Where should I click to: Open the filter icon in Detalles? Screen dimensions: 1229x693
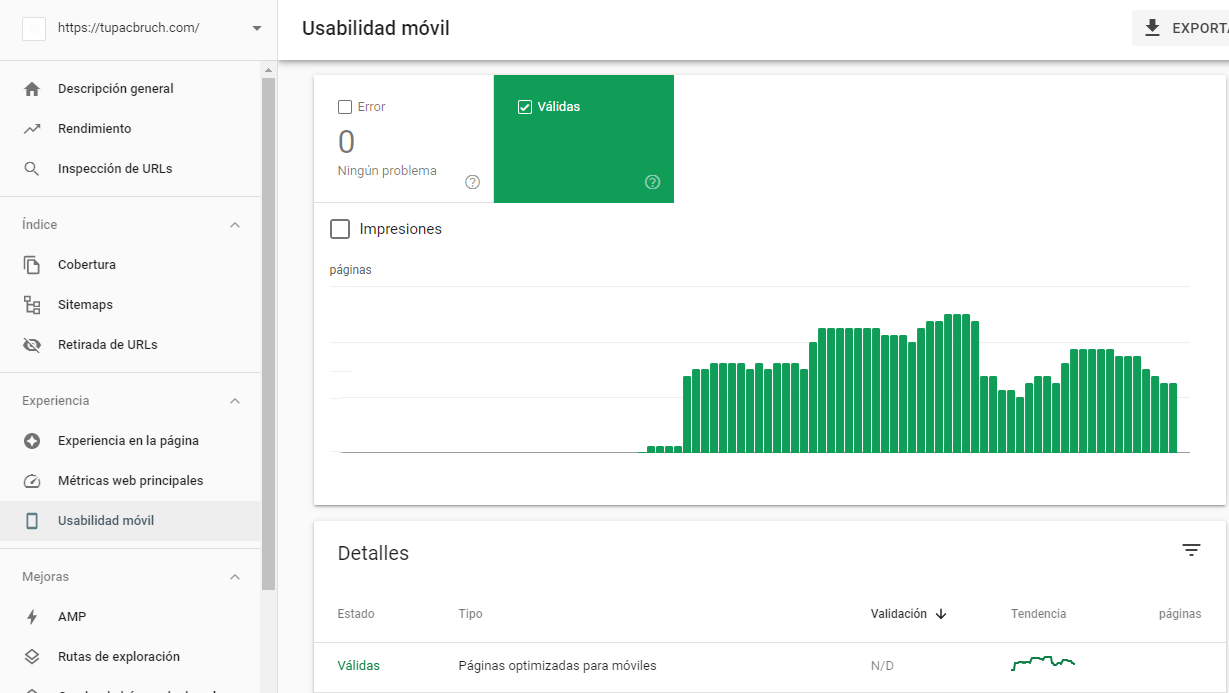click(x=1191, y=550)
